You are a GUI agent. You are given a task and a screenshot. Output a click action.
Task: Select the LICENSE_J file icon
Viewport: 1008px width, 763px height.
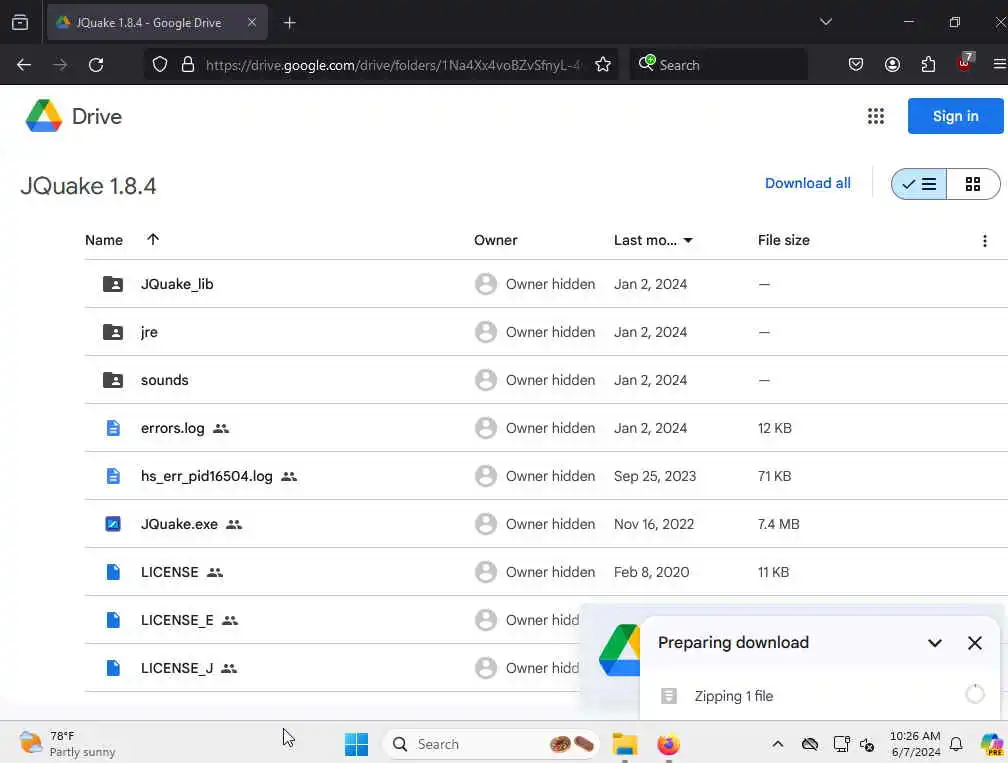[x=113, y=668]
